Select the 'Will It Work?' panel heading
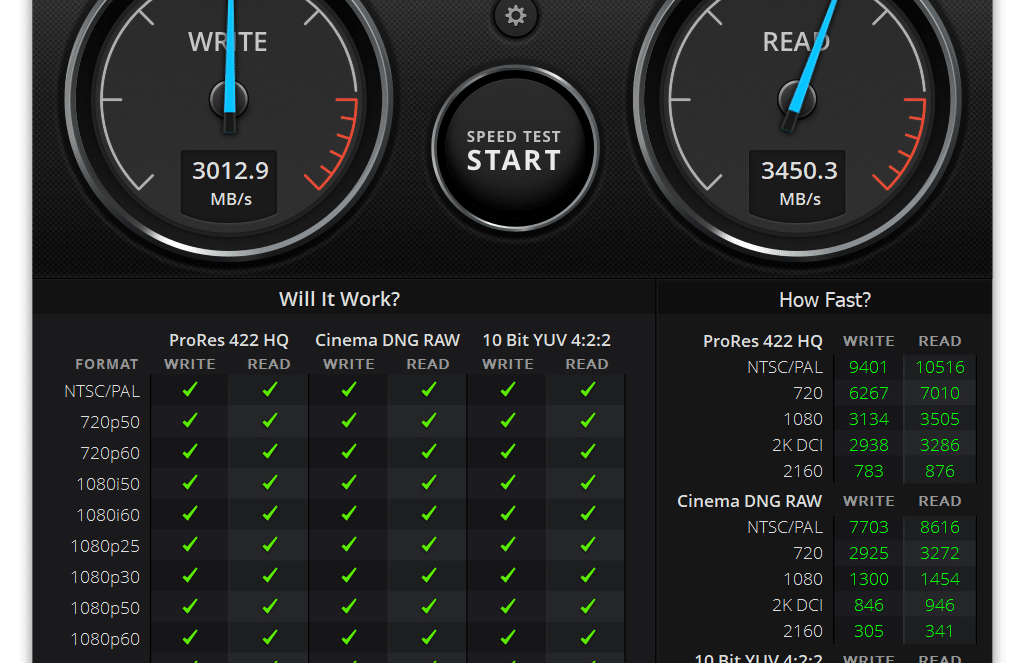 coord(339,299)
